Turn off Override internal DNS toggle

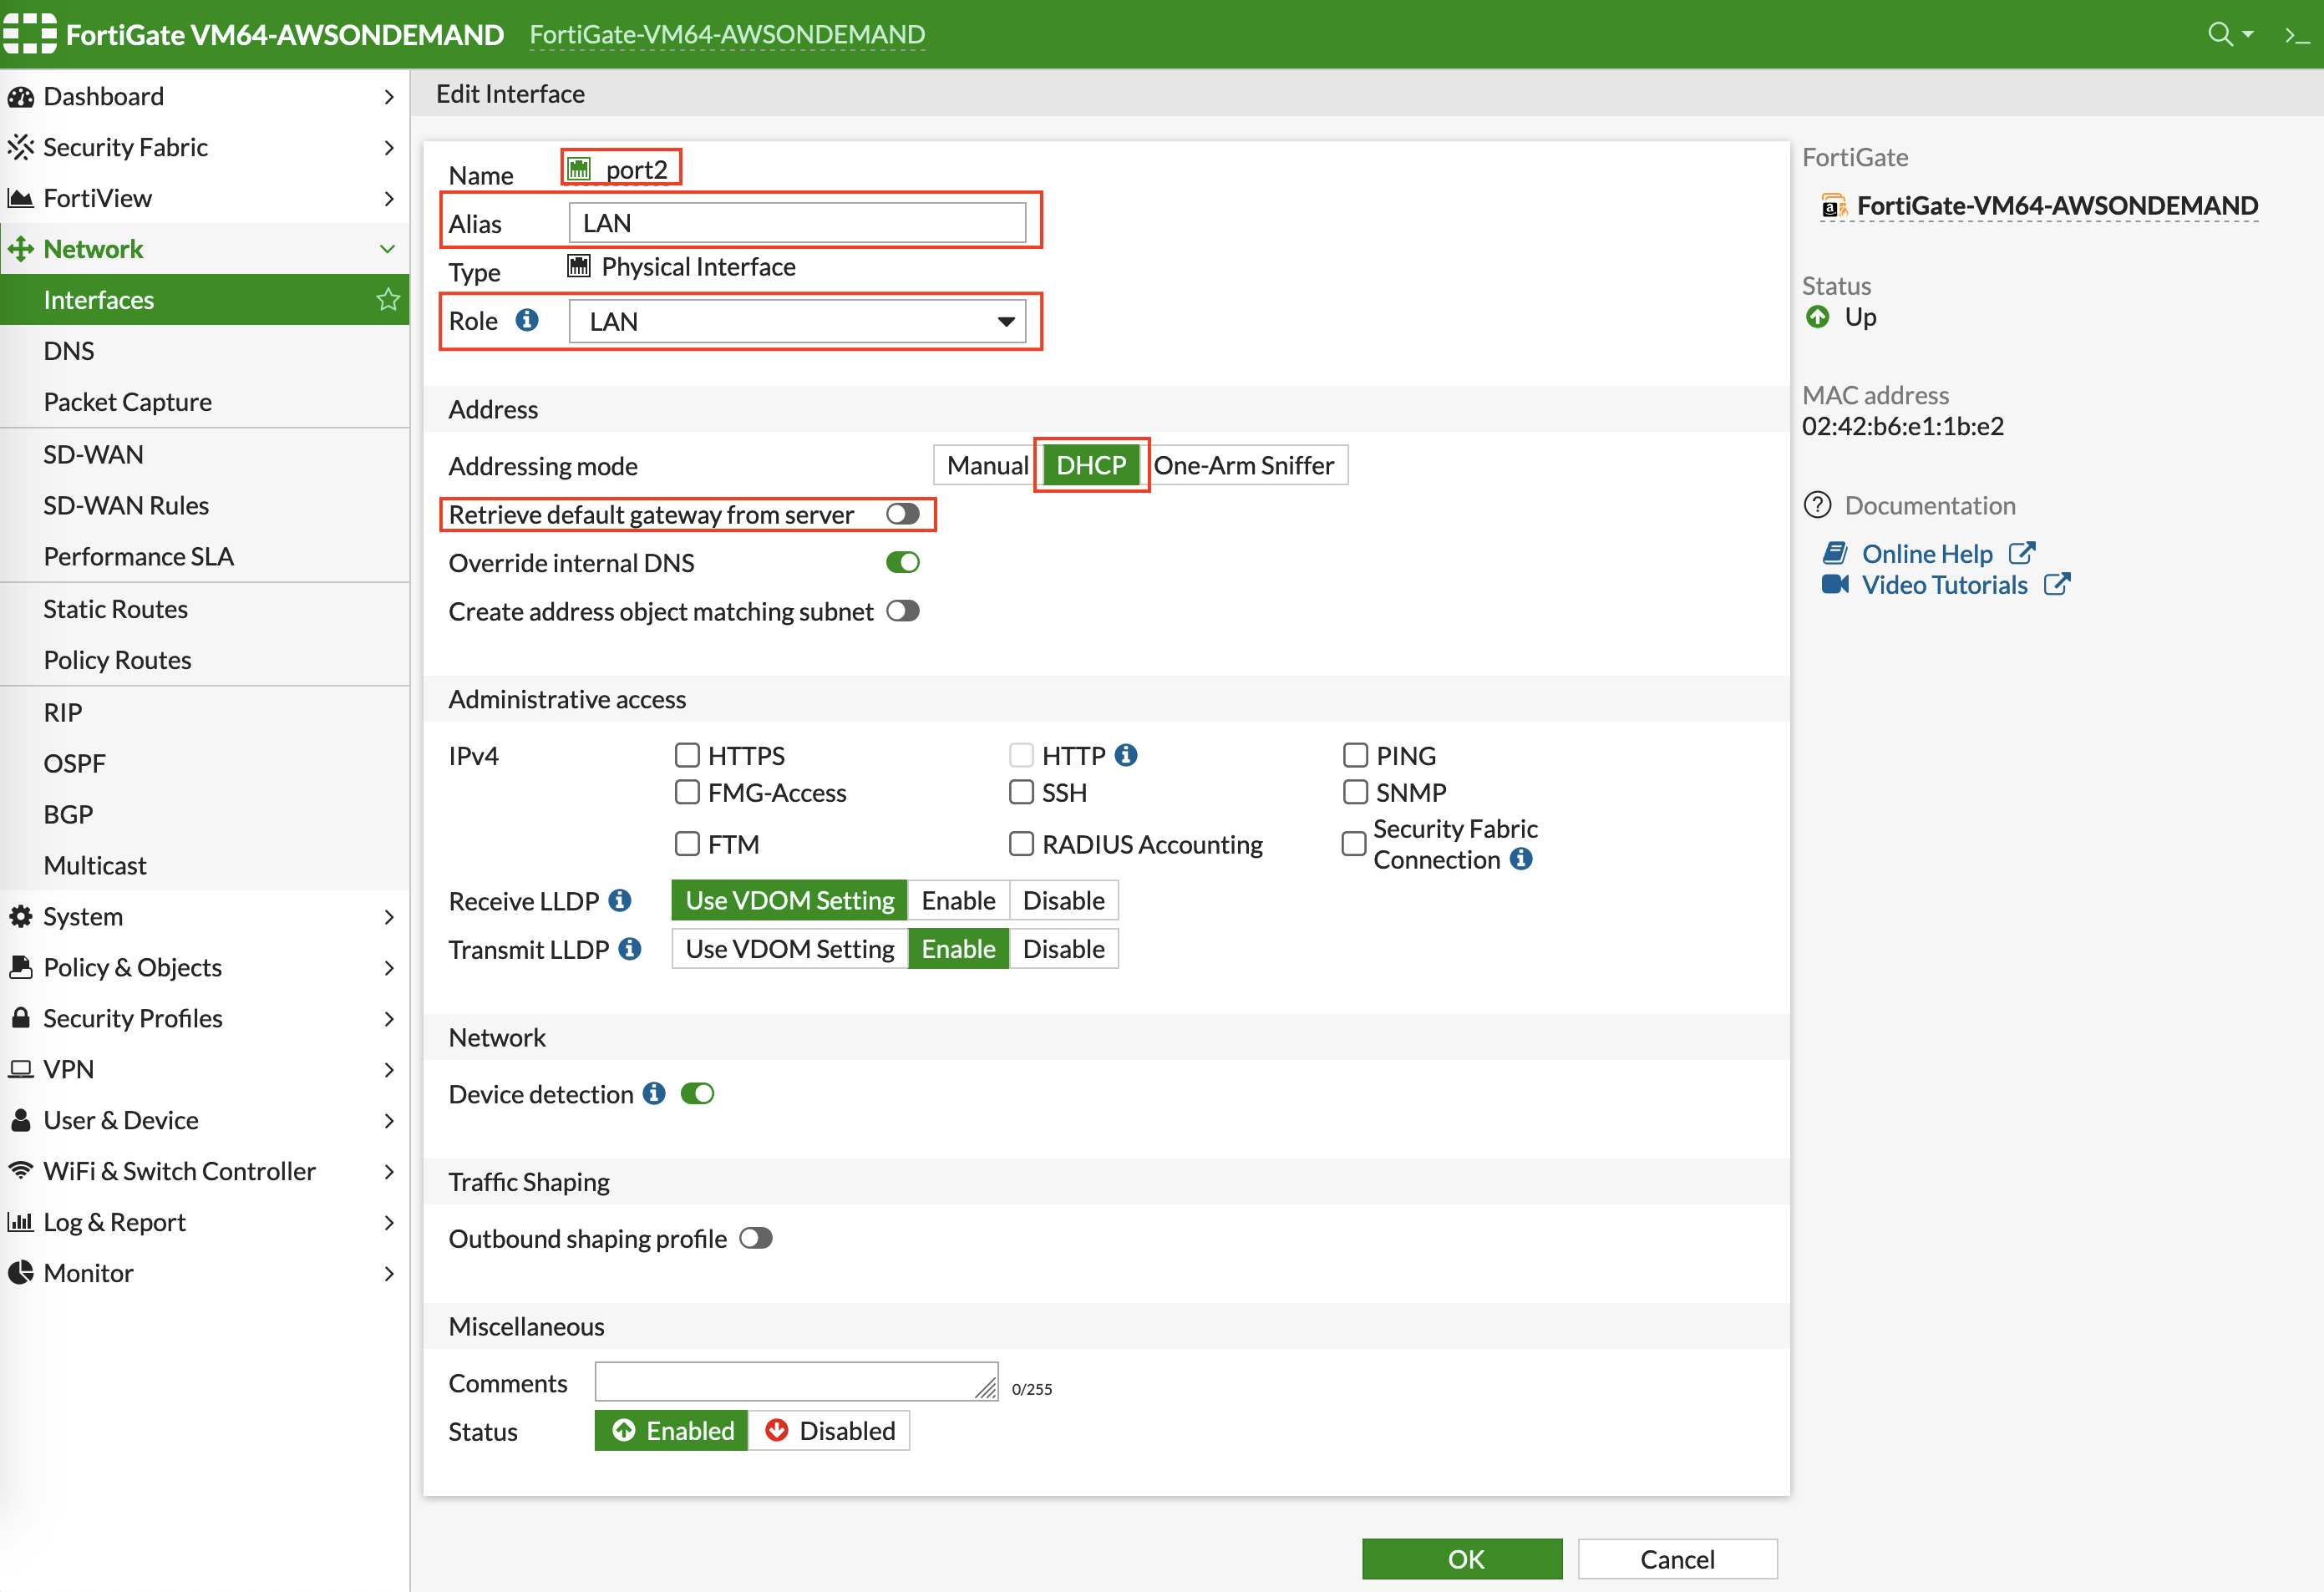(902, 562)
